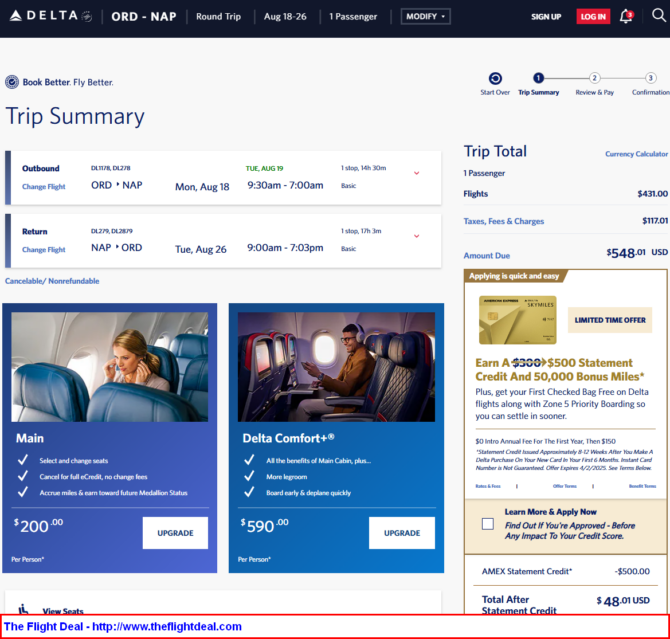Screen dimensions: 670x639
Task: Expand the Outbound flight details chevron
Action: tap(416, 173)
